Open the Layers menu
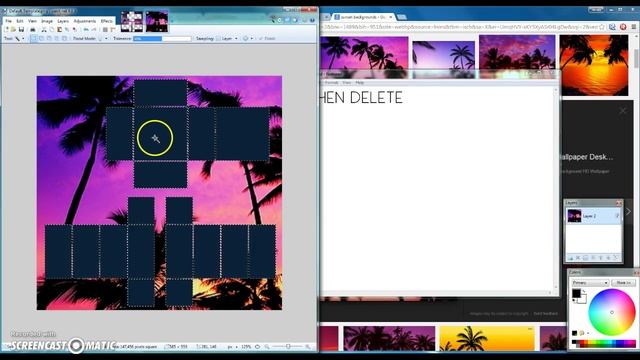The image size is (640, 360). pyautogui.click(x=63, y=21)
